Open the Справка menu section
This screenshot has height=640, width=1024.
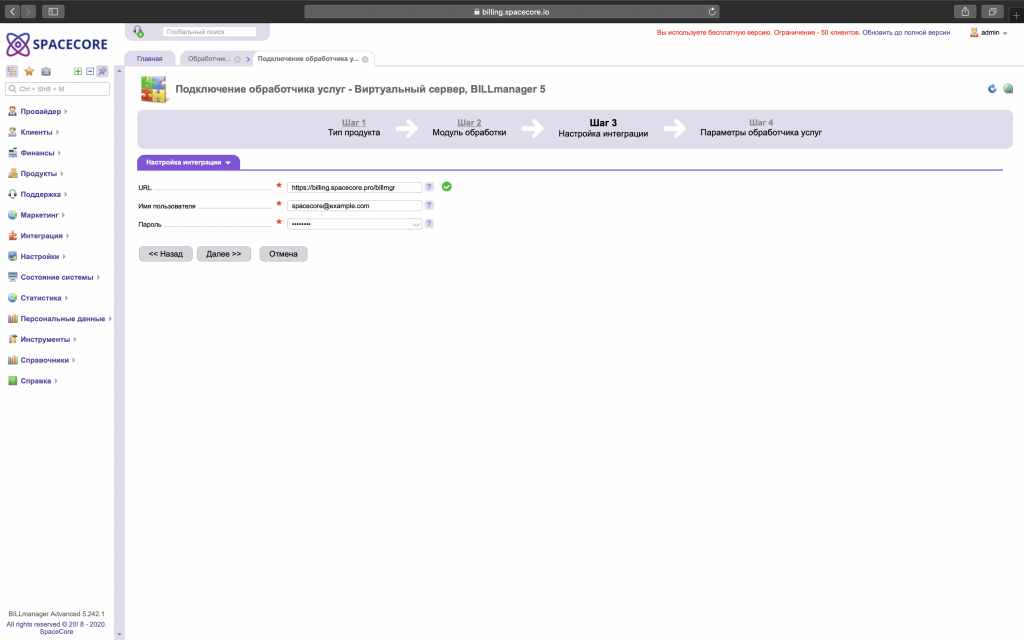[33, 381]
